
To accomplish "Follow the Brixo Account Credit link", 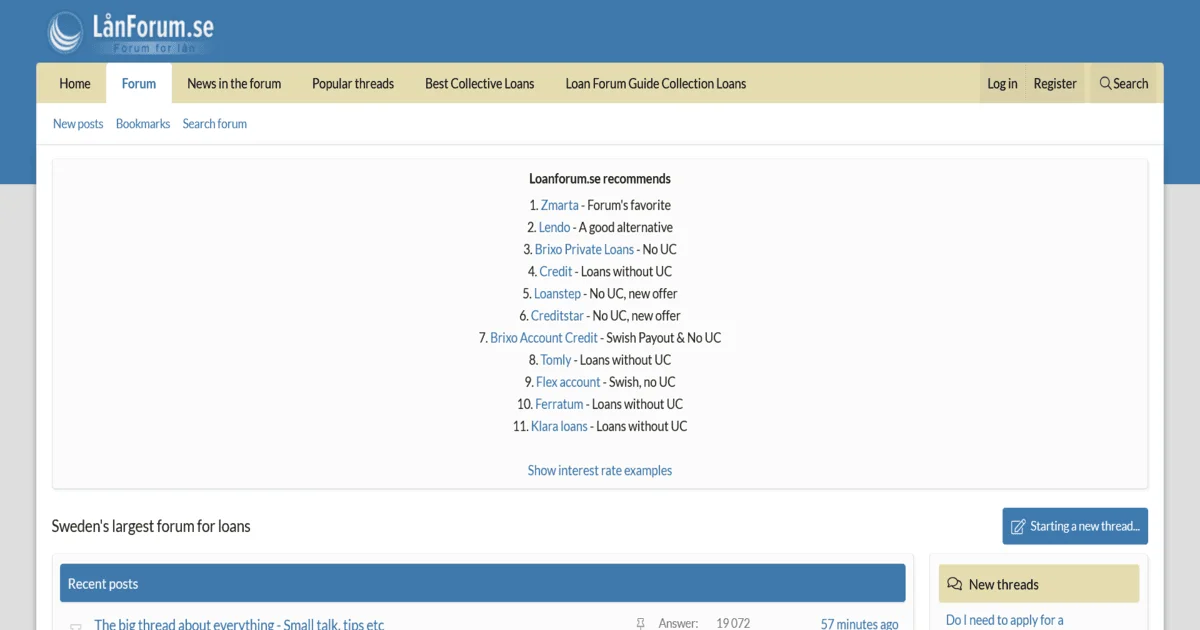I will pyautogui.click(x=544, y=338).
